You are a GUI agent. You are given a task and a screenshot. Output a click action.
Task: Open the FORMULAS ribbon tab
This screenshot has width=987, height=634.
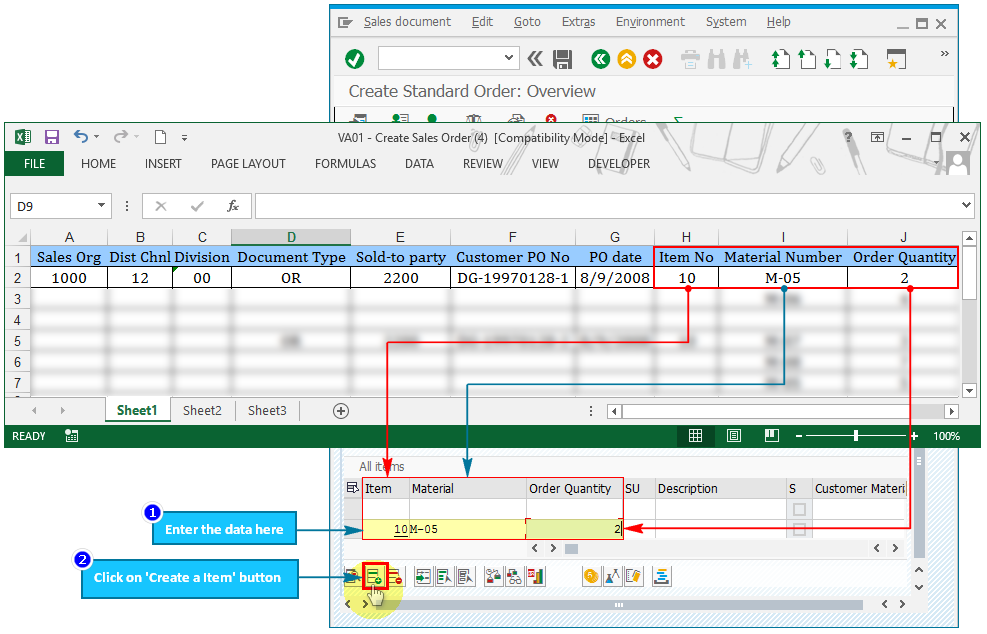pos(345,164)
